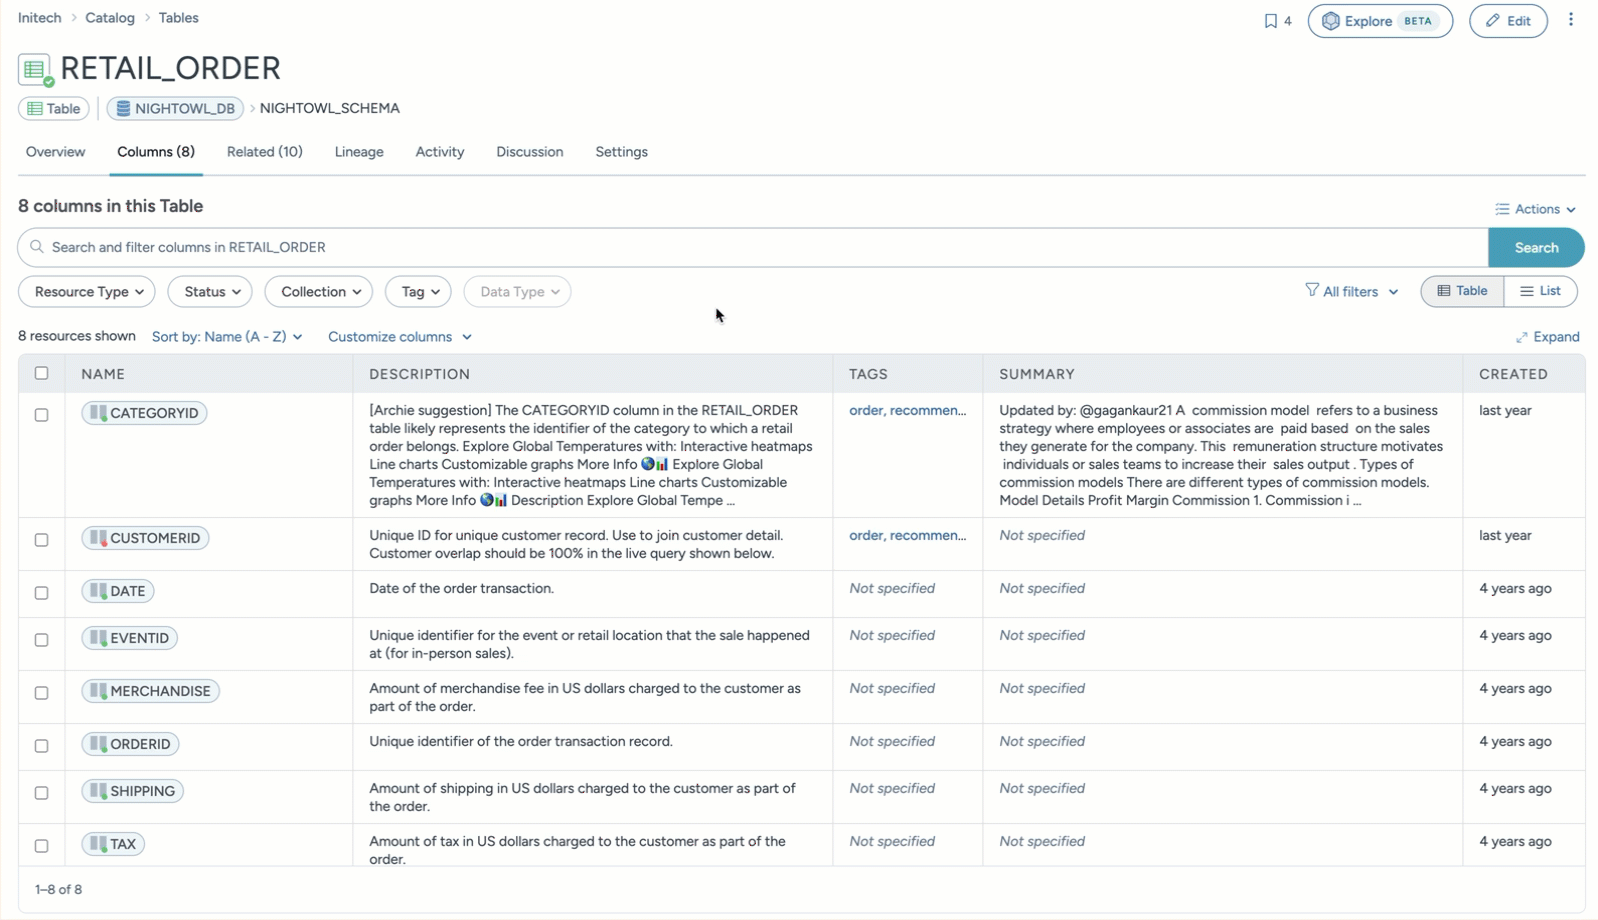Click the ORDERID column icon

coord(98,743)
